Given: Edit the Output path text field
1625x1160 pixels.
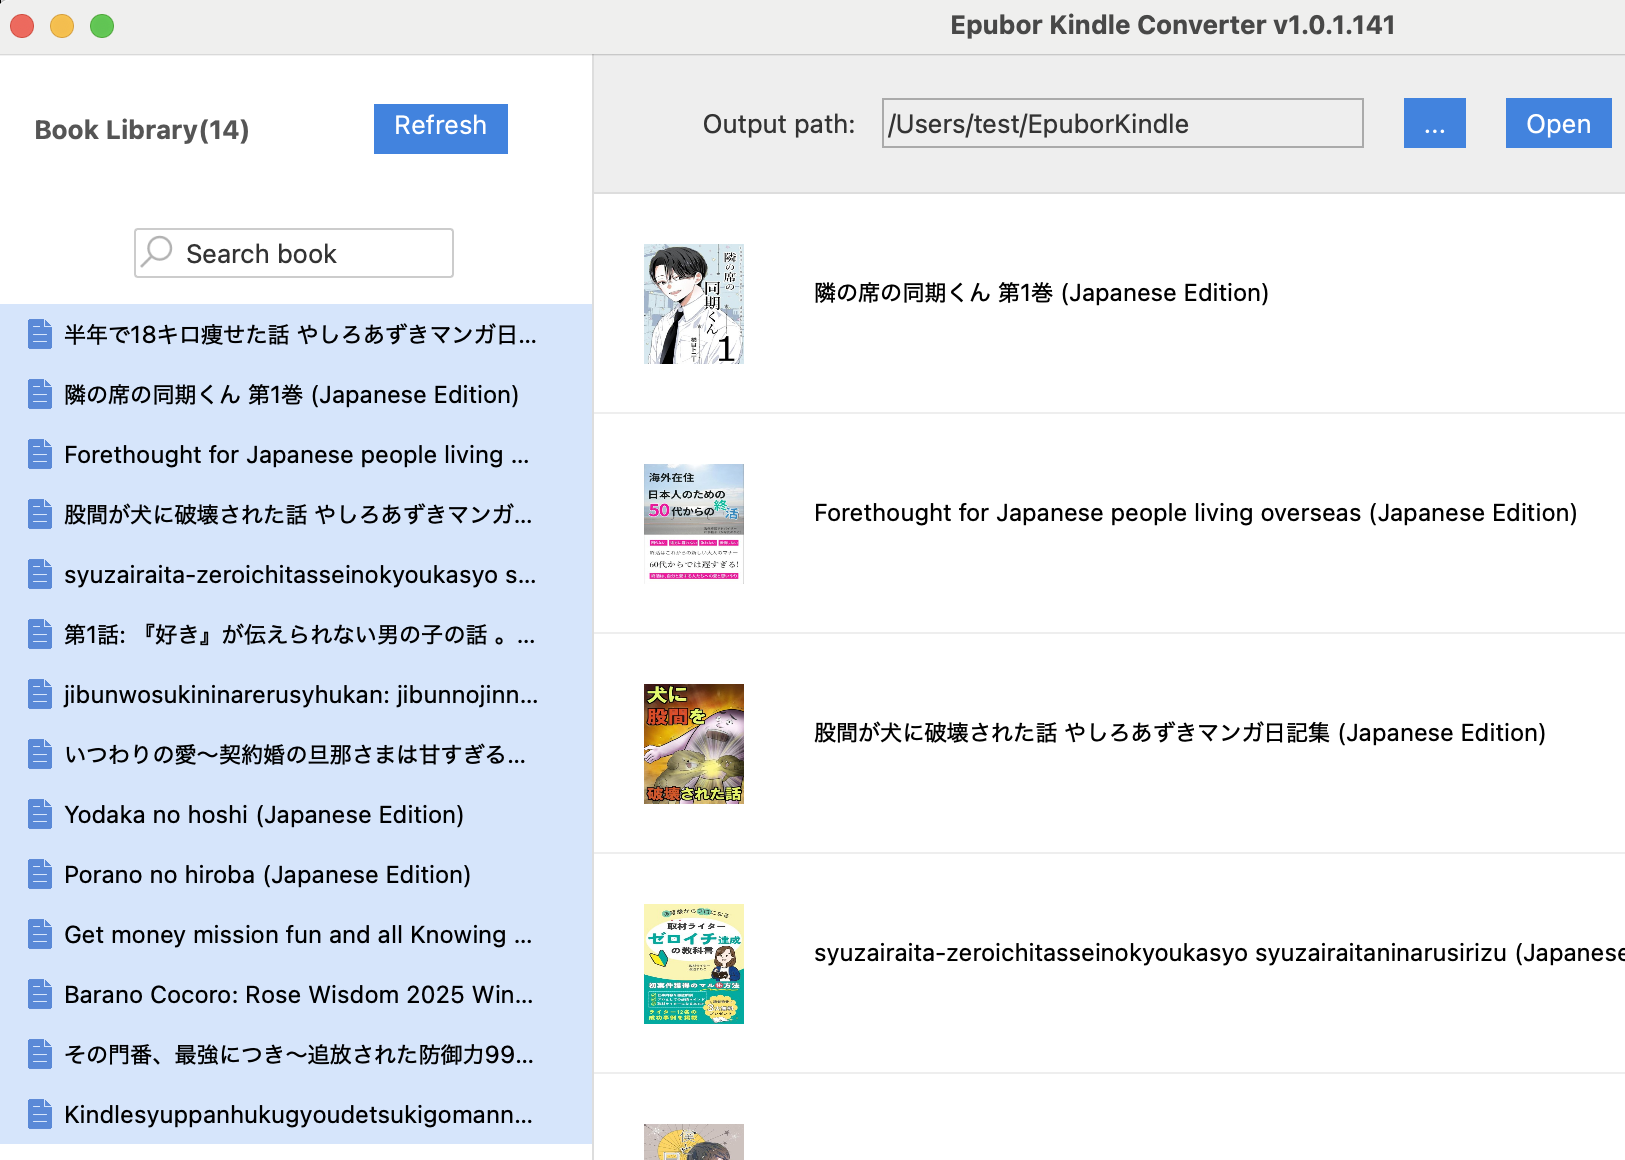Looking at the screenshot, I should (x=1122, y=123).
